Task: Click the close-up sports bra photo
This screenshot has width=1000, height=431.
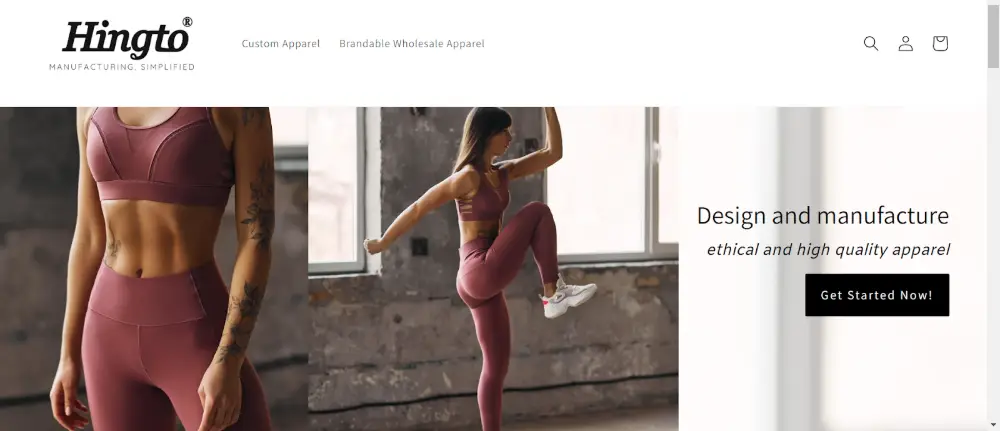Action: 154,269
